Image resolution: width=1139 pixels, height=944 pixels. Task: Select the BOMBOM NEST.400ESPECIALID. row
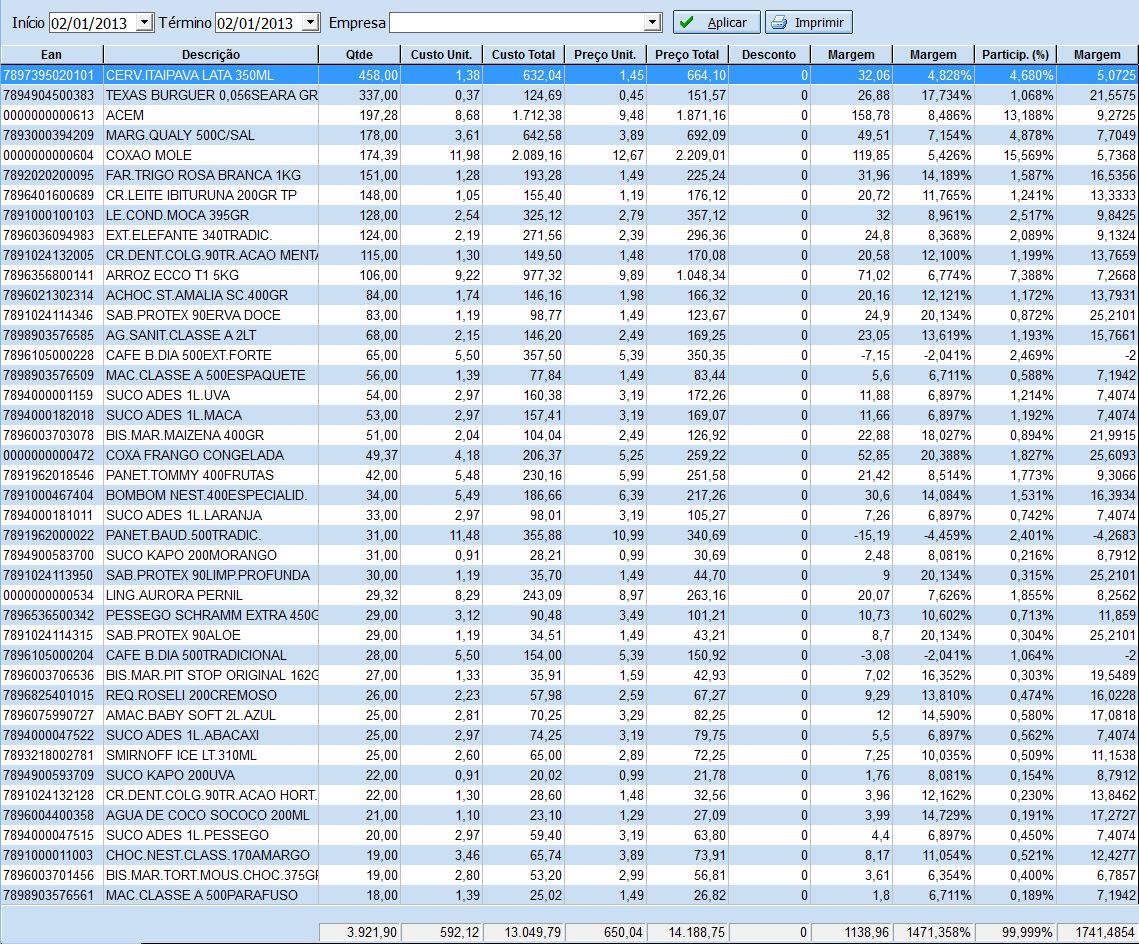(x=570, y=495)
